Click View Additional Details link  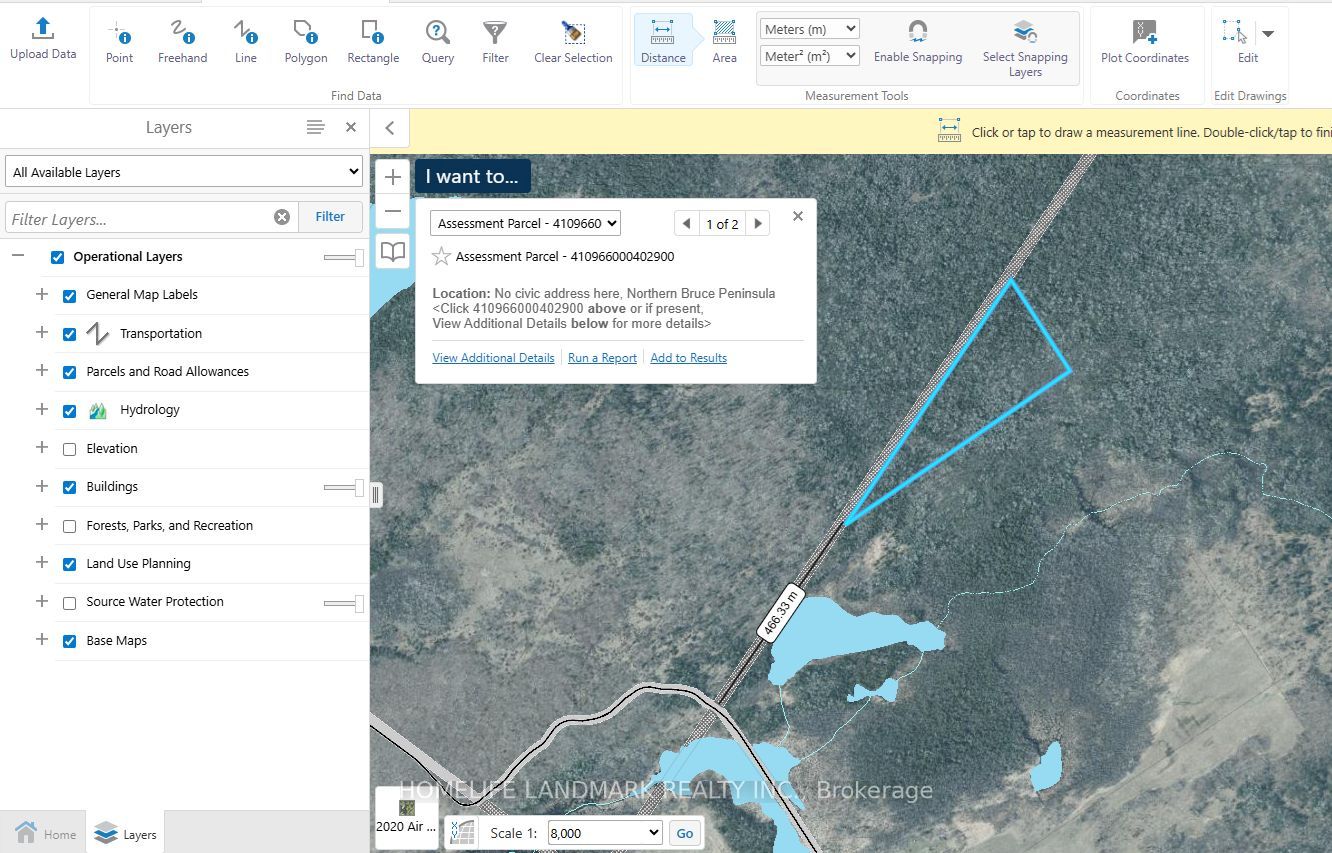(493, 358)
